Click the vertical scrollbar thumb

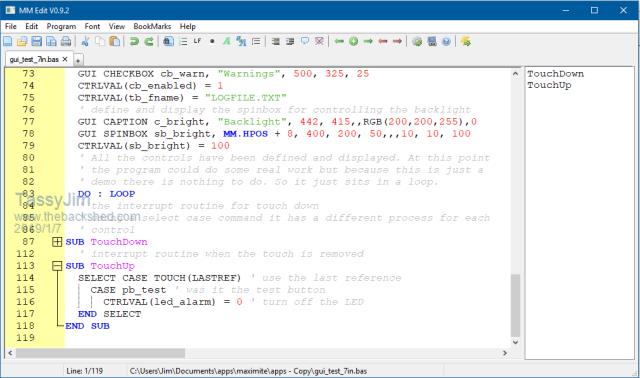click(x=516, y=305)
